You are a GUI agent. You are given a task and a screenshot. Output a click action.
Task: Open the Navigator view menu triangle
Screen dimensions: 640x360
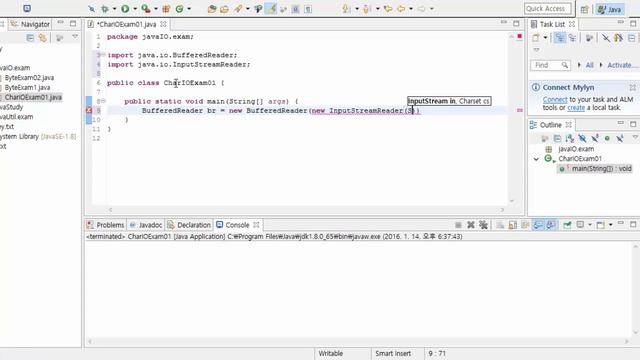[75, 37]
